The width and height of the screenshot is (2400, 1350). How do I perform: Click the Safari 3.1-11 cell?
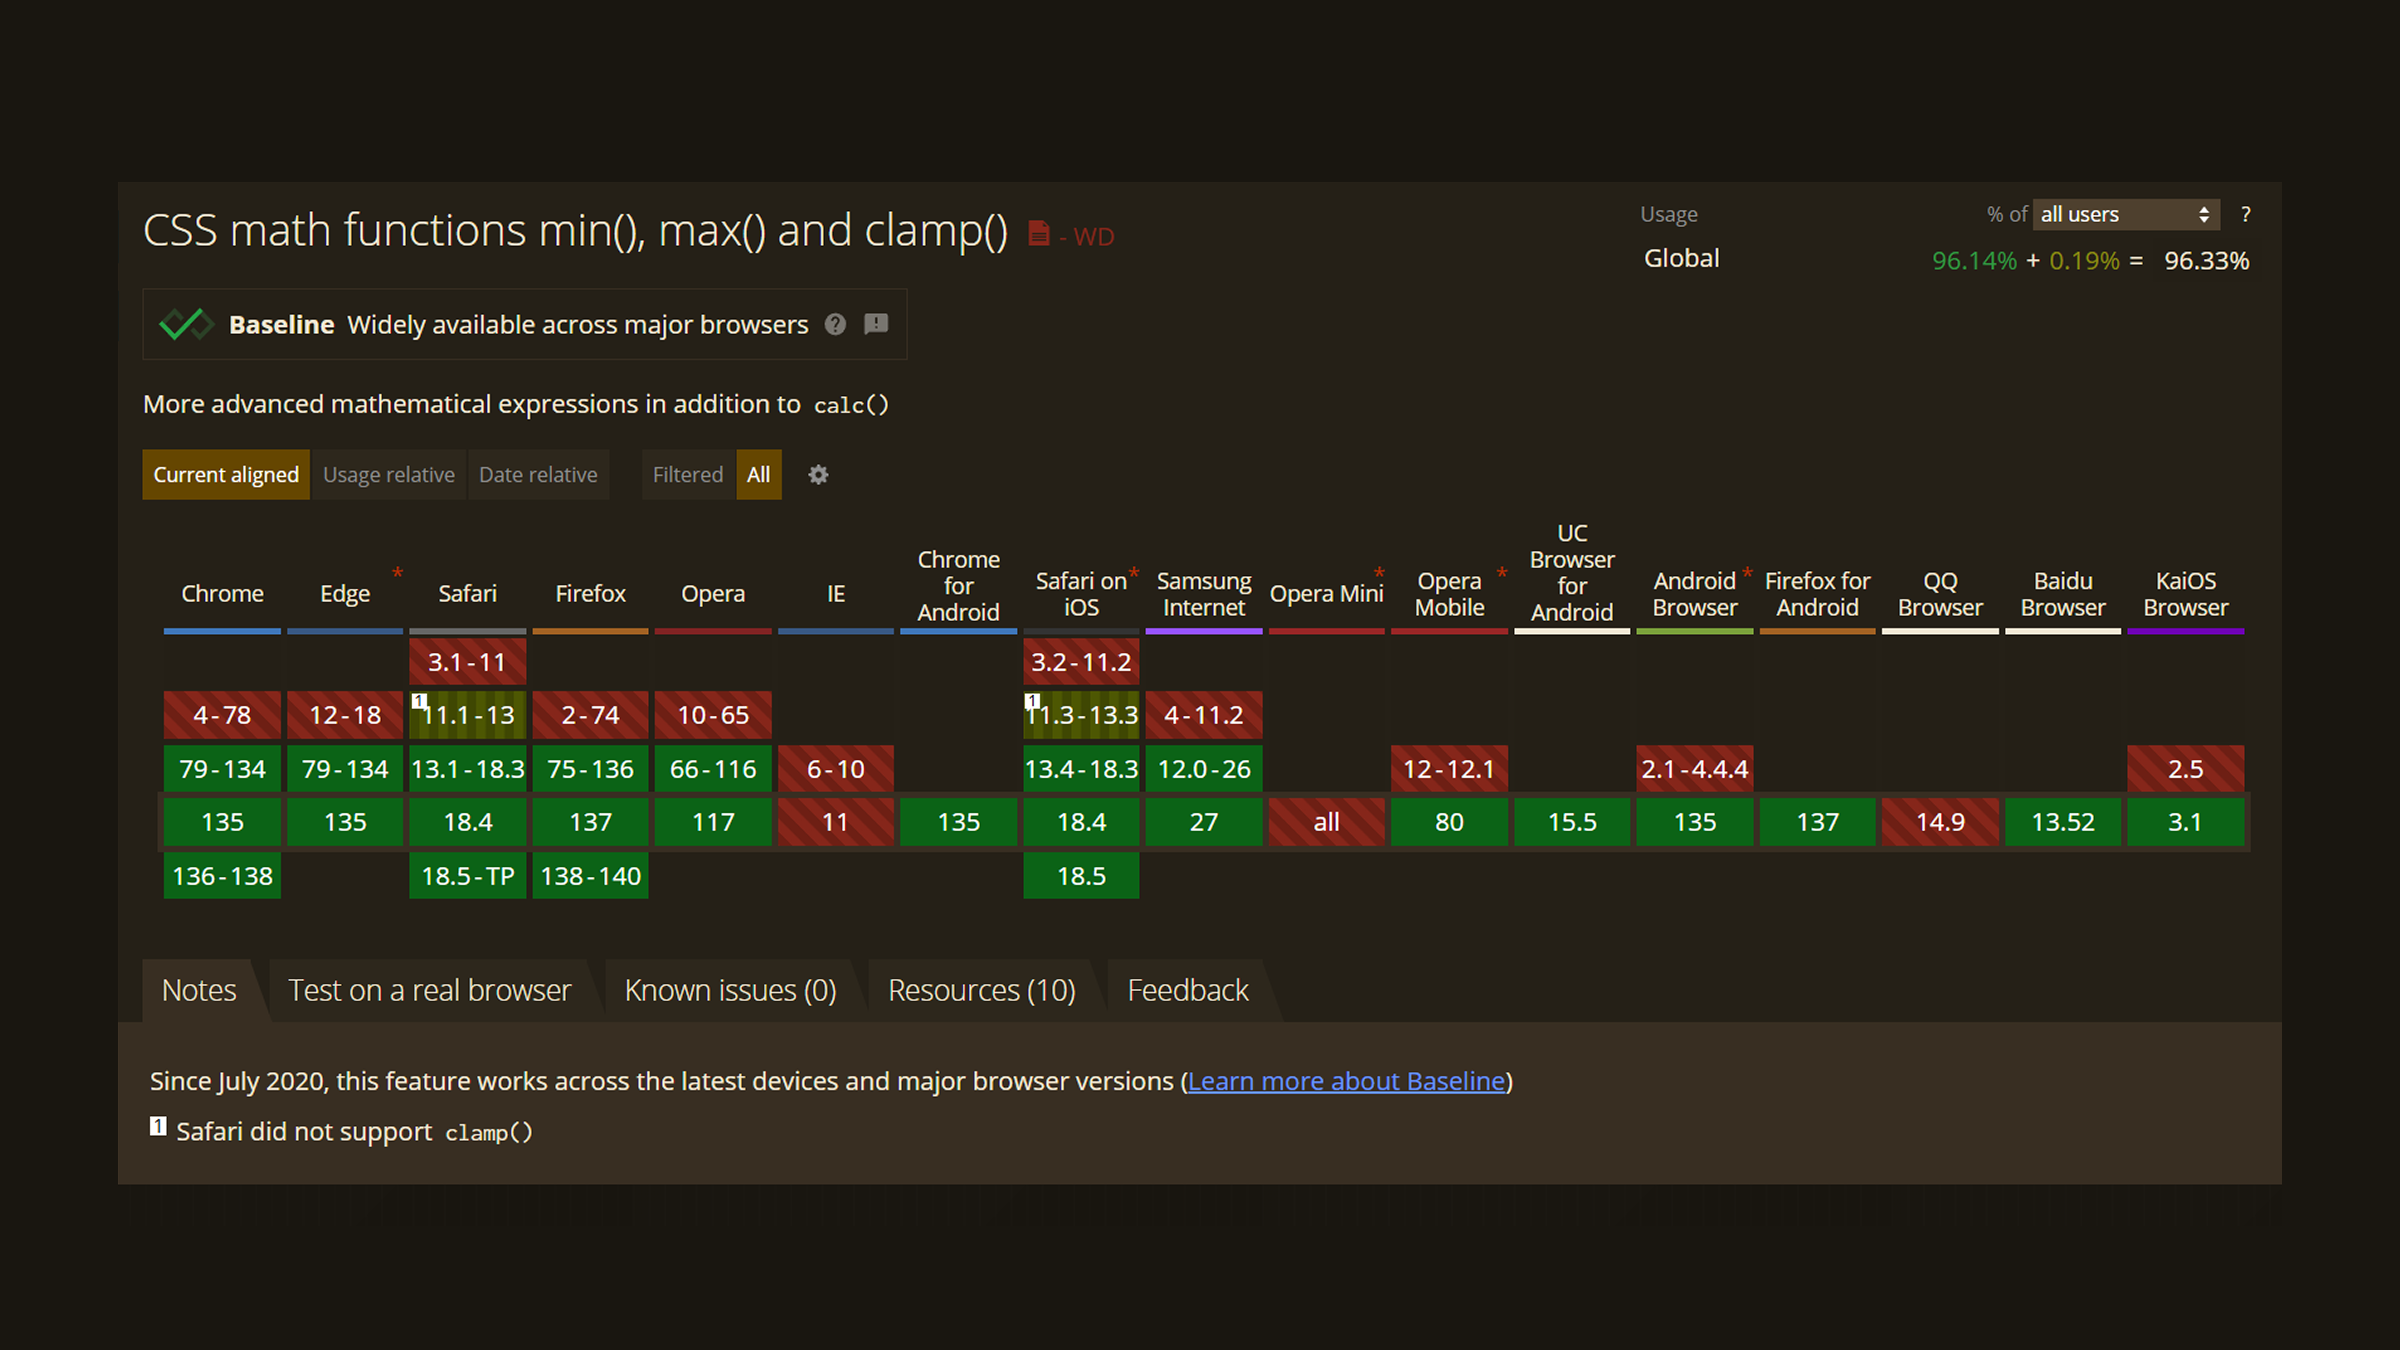pos(467,662)
